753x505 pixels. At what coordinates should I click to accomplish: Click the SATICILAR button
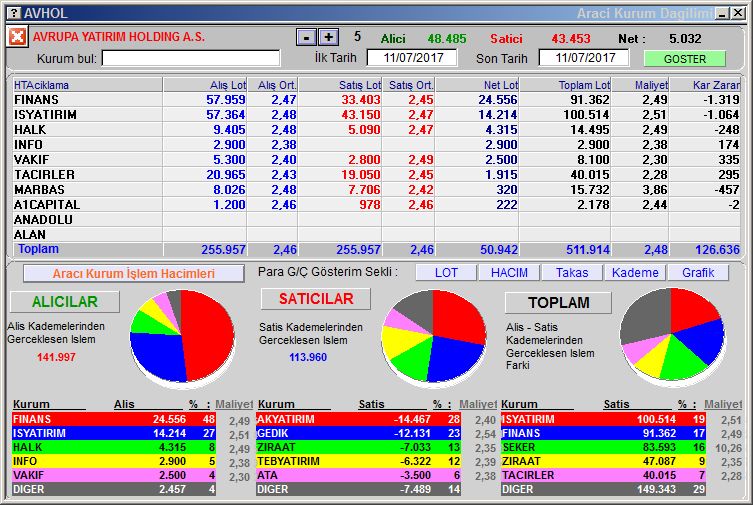316,299
